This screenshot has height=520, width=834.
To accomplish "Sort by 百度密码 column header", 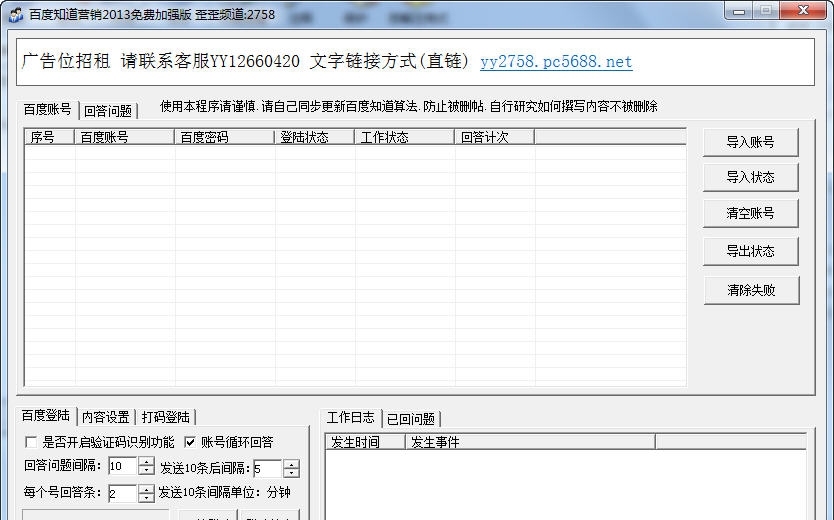I will coord(224,137).
